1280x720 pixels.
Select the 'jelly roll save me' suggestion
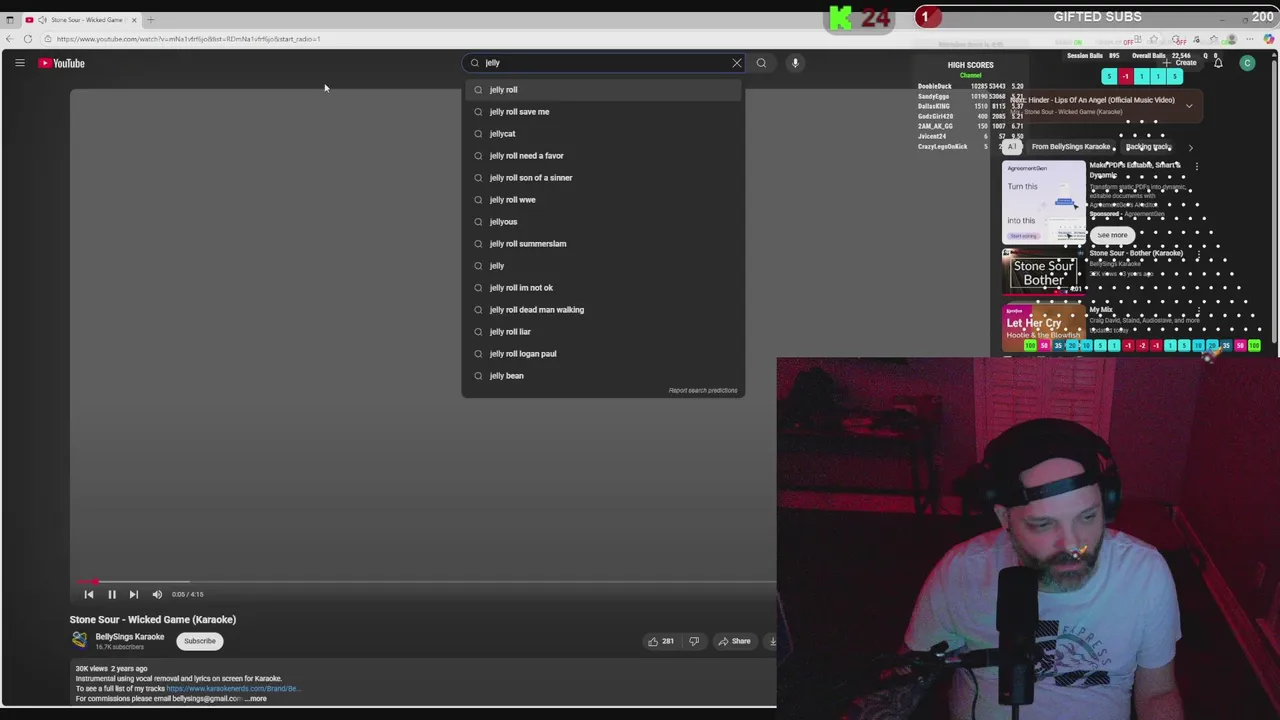tap(602, 112)
